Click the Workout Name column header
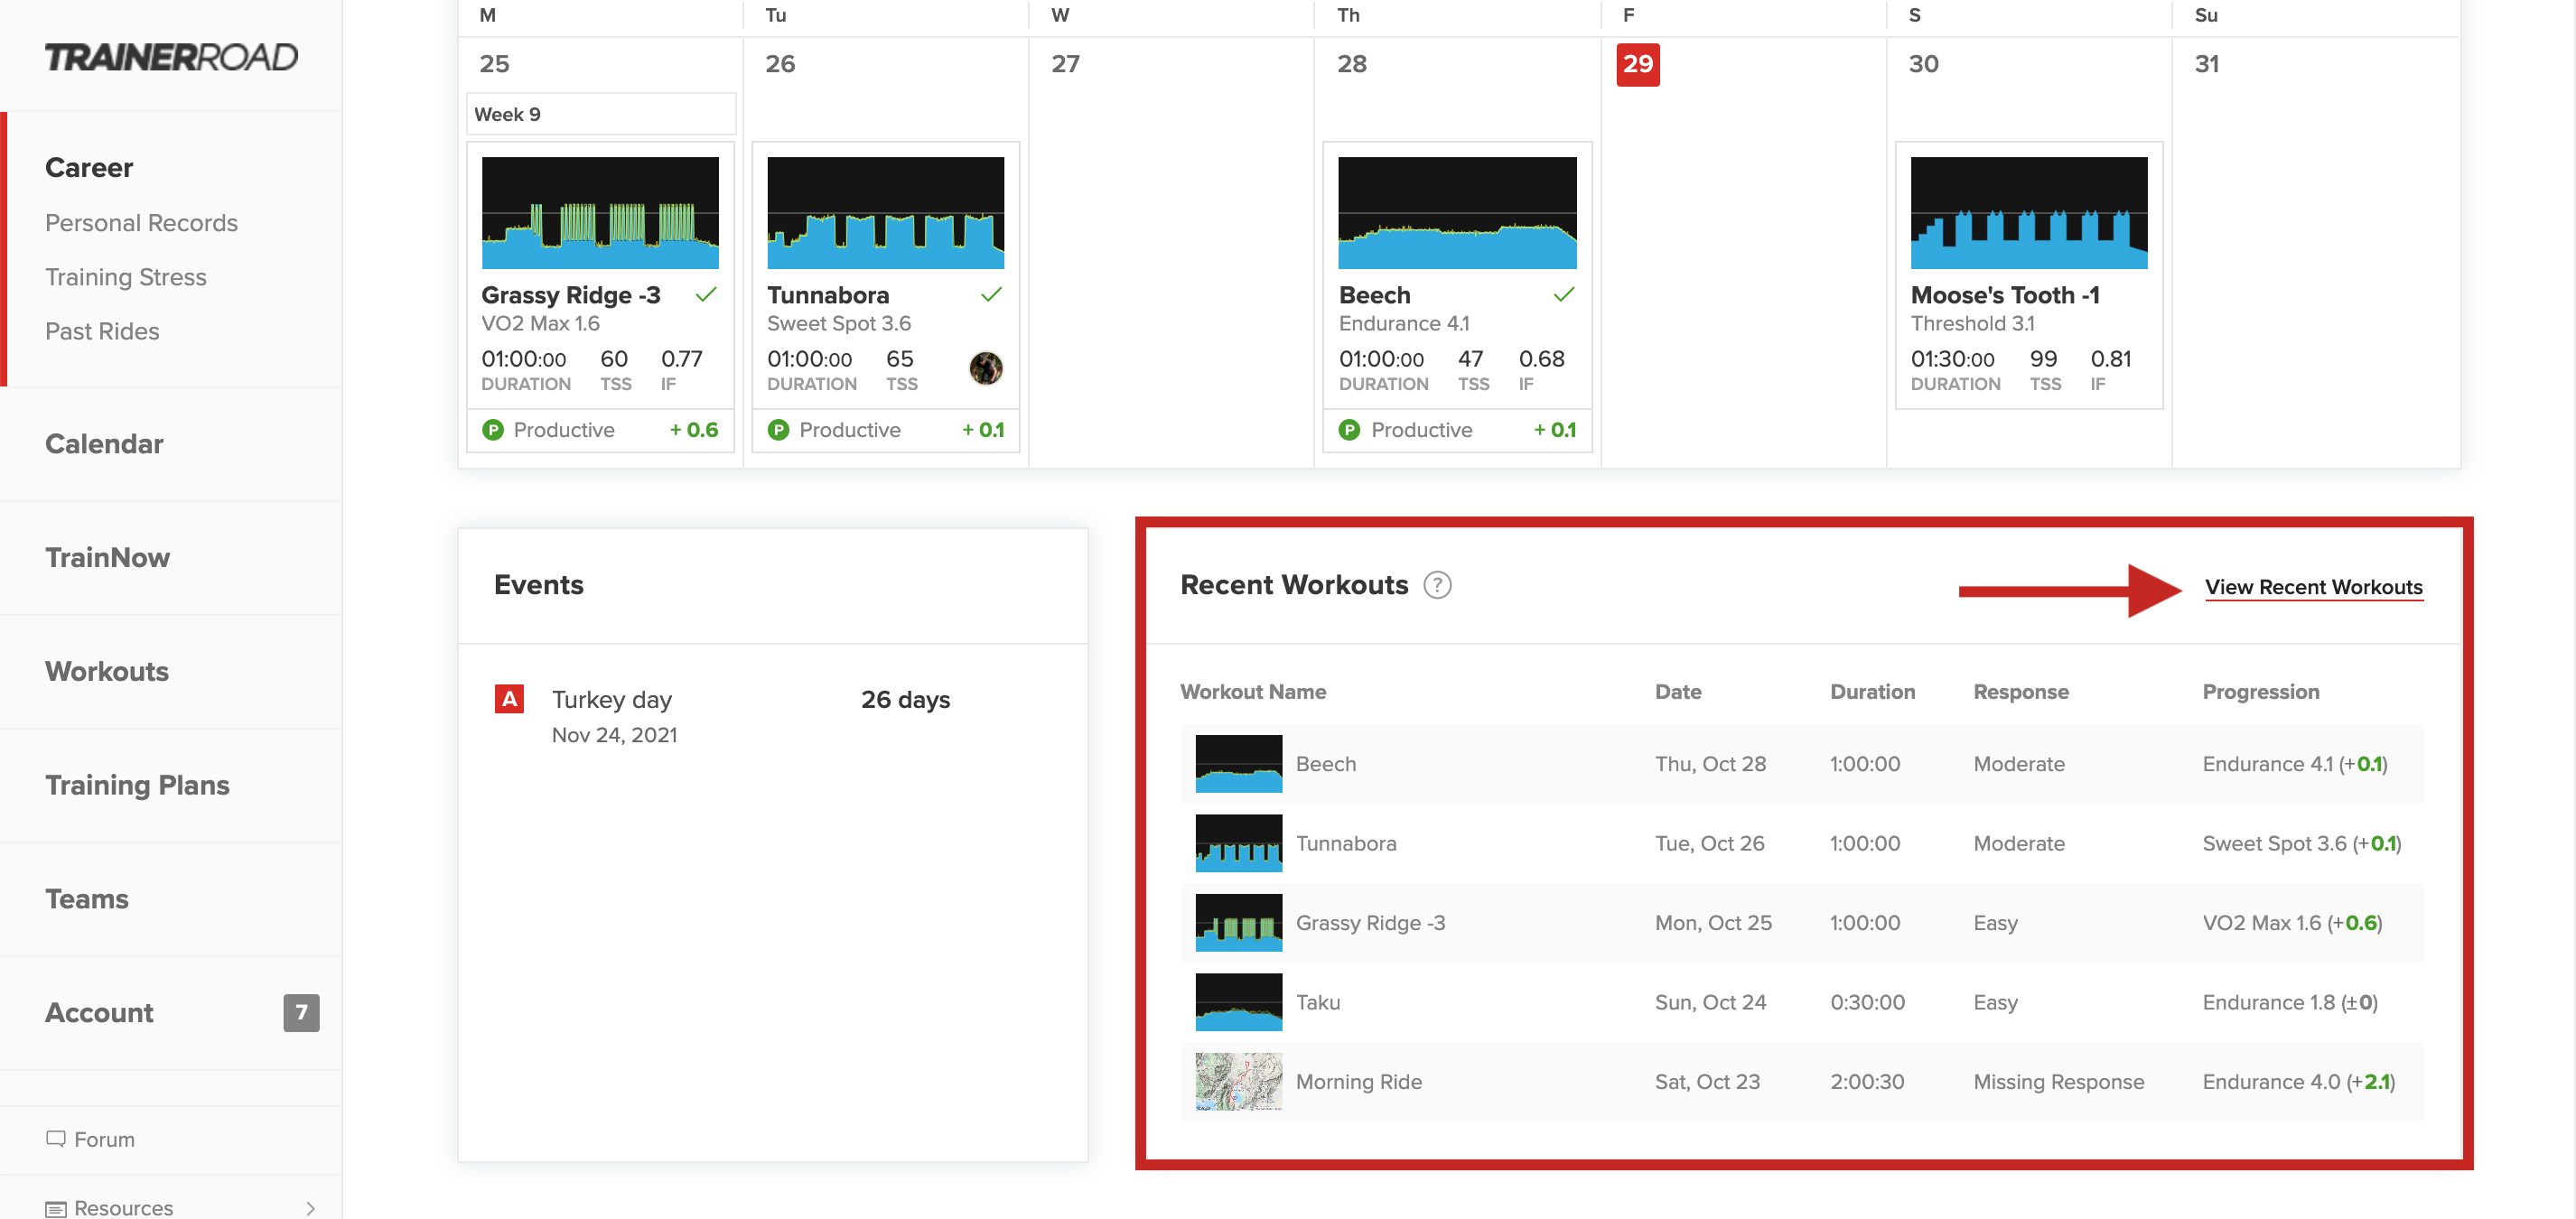The width and height of the screenshot is (2576, 1219). click(x=1253, y=692)
